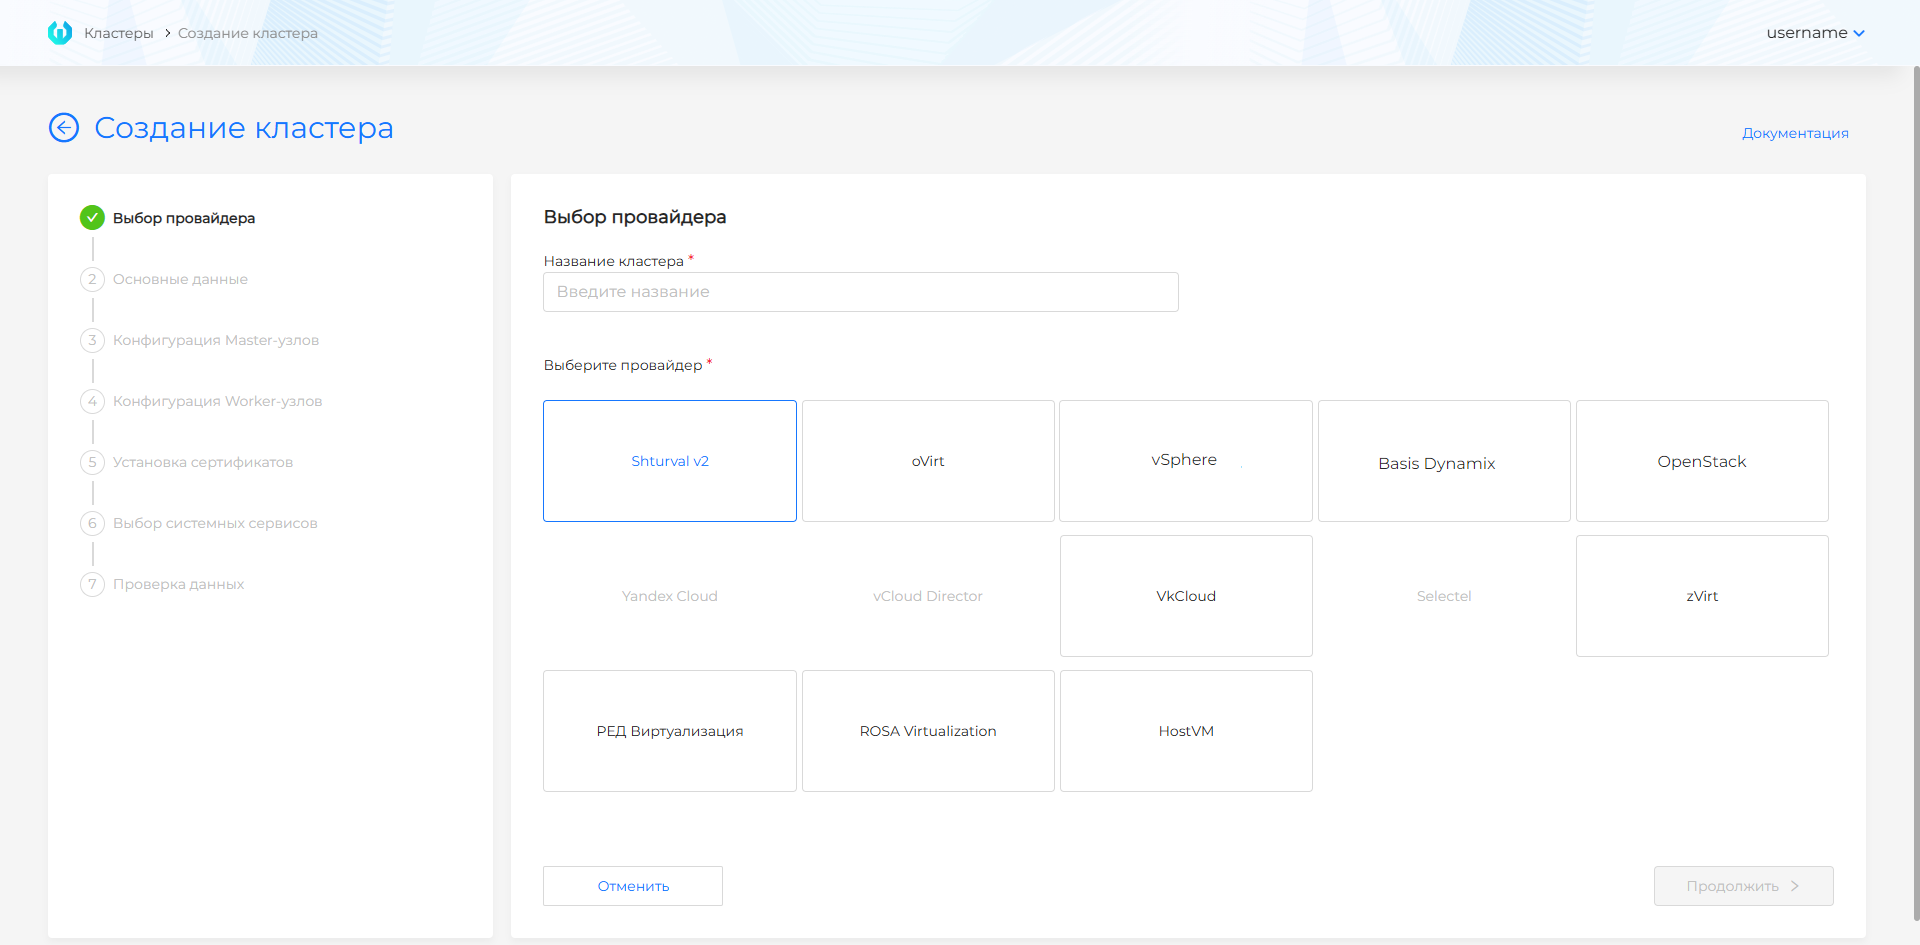
Task: Click step 7 circle icon in wizard
Action: [92, 584]
